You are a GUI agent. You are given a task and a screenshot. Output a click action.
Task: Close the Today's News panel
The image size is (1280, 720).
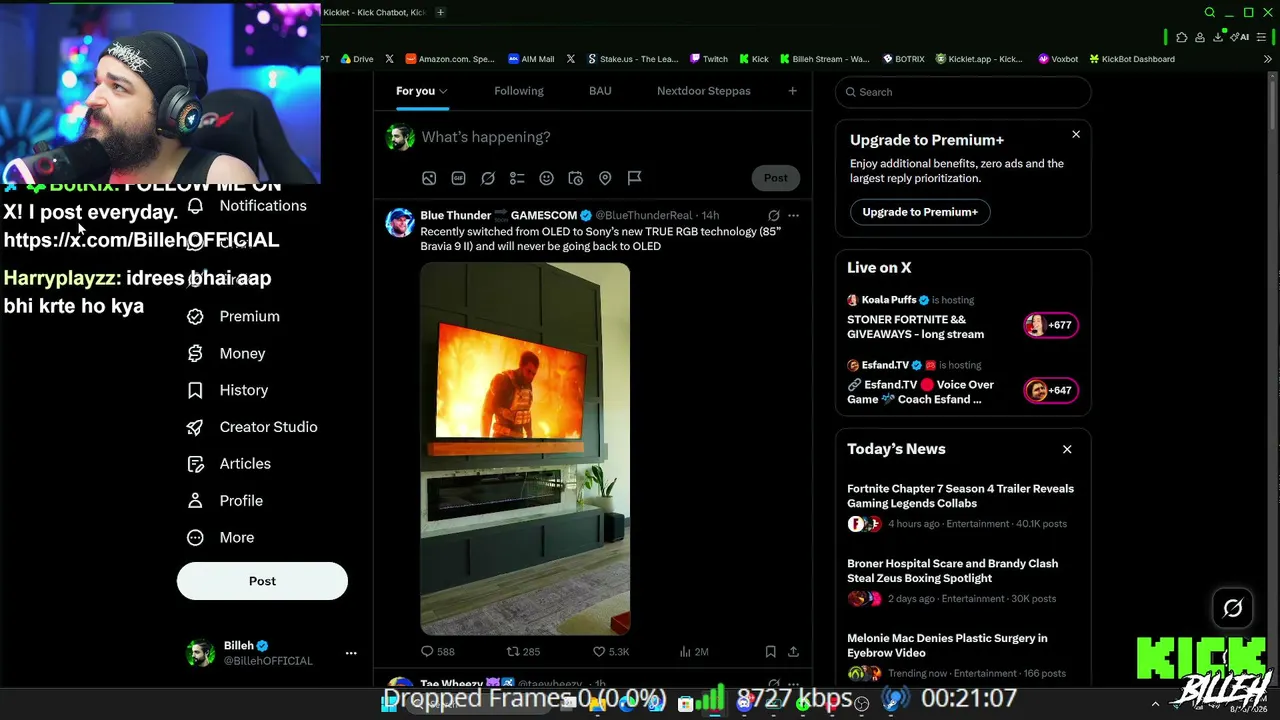click(1067, 449)
